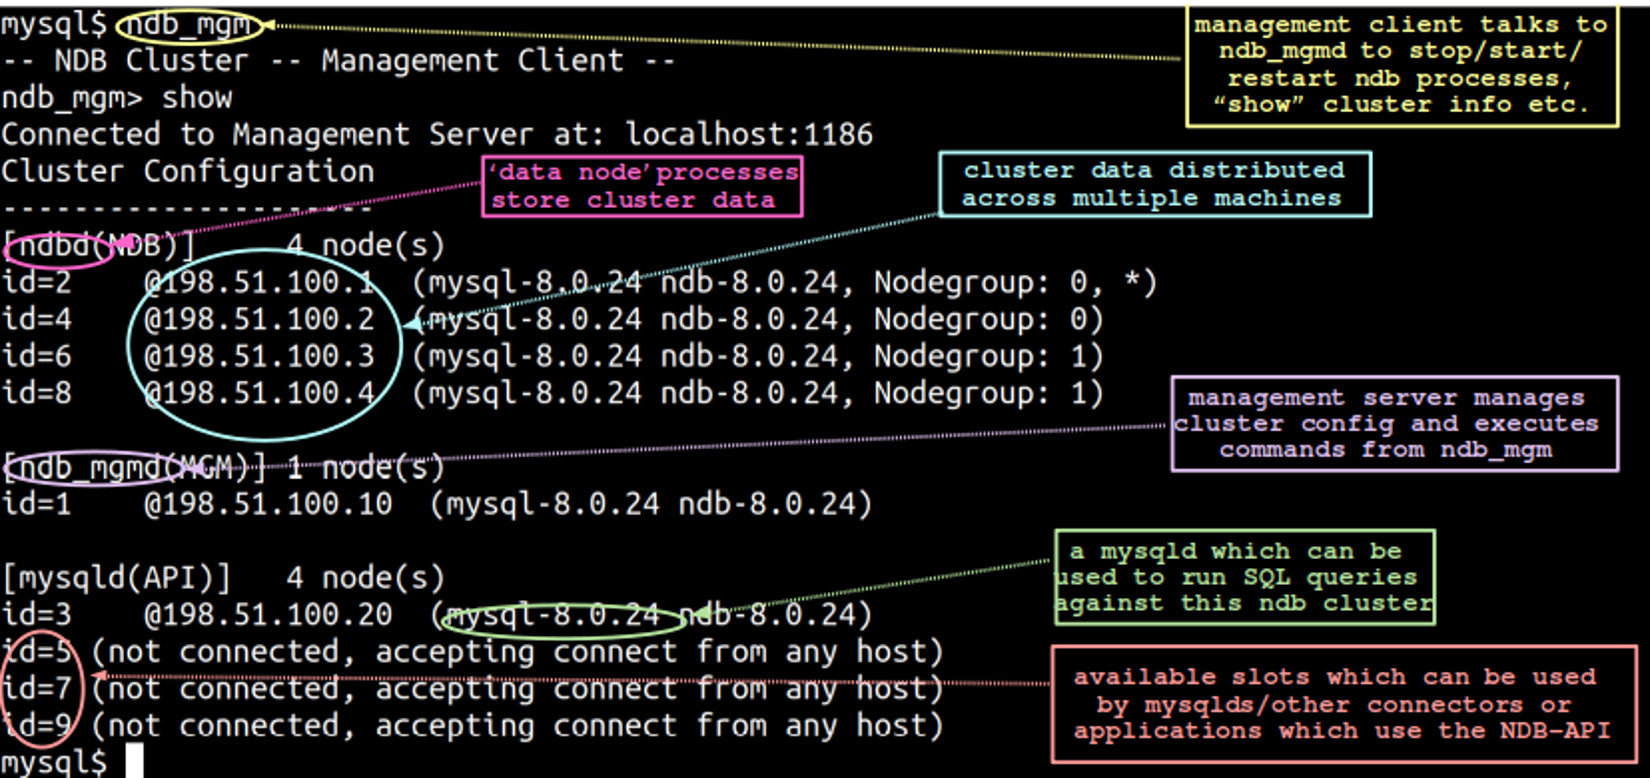Click the cyan 'cluster data distributed' annotation box

1153,184
